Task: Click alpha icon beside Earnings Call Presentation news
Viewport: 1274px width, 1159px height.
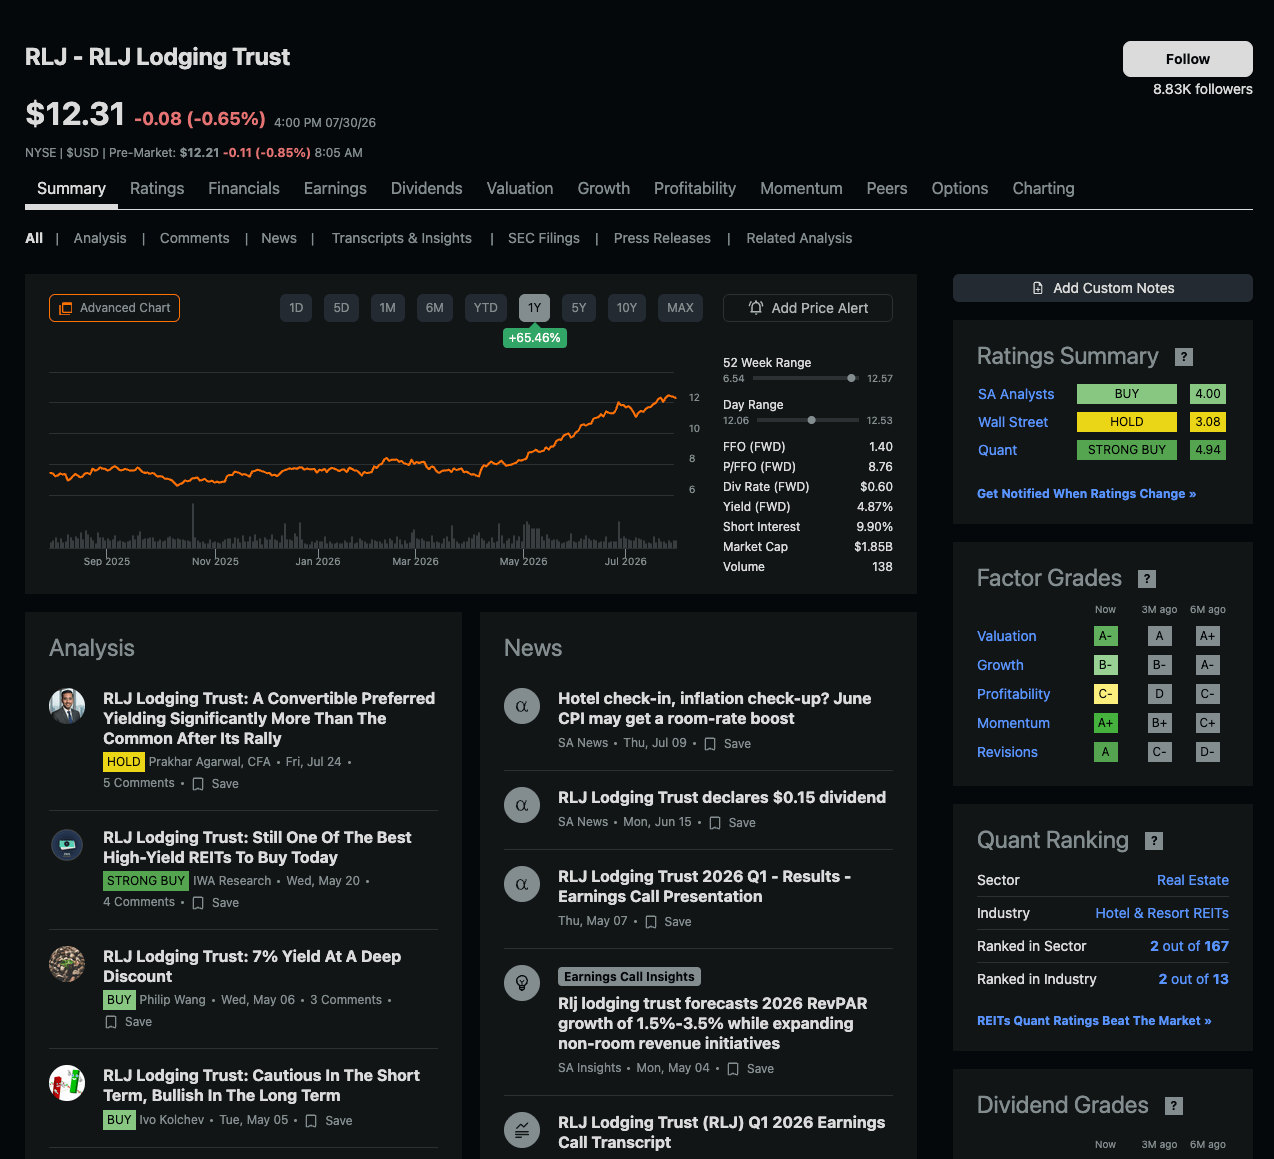Action: click(x=522, y=884)
